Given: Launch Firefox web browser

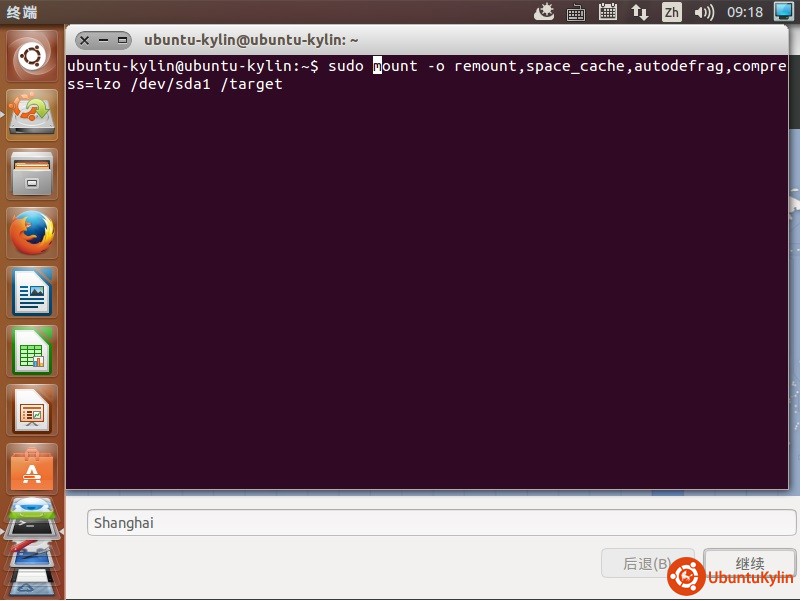Looking at the screenshot, I should pyautogui.click(x=32, y=233).
